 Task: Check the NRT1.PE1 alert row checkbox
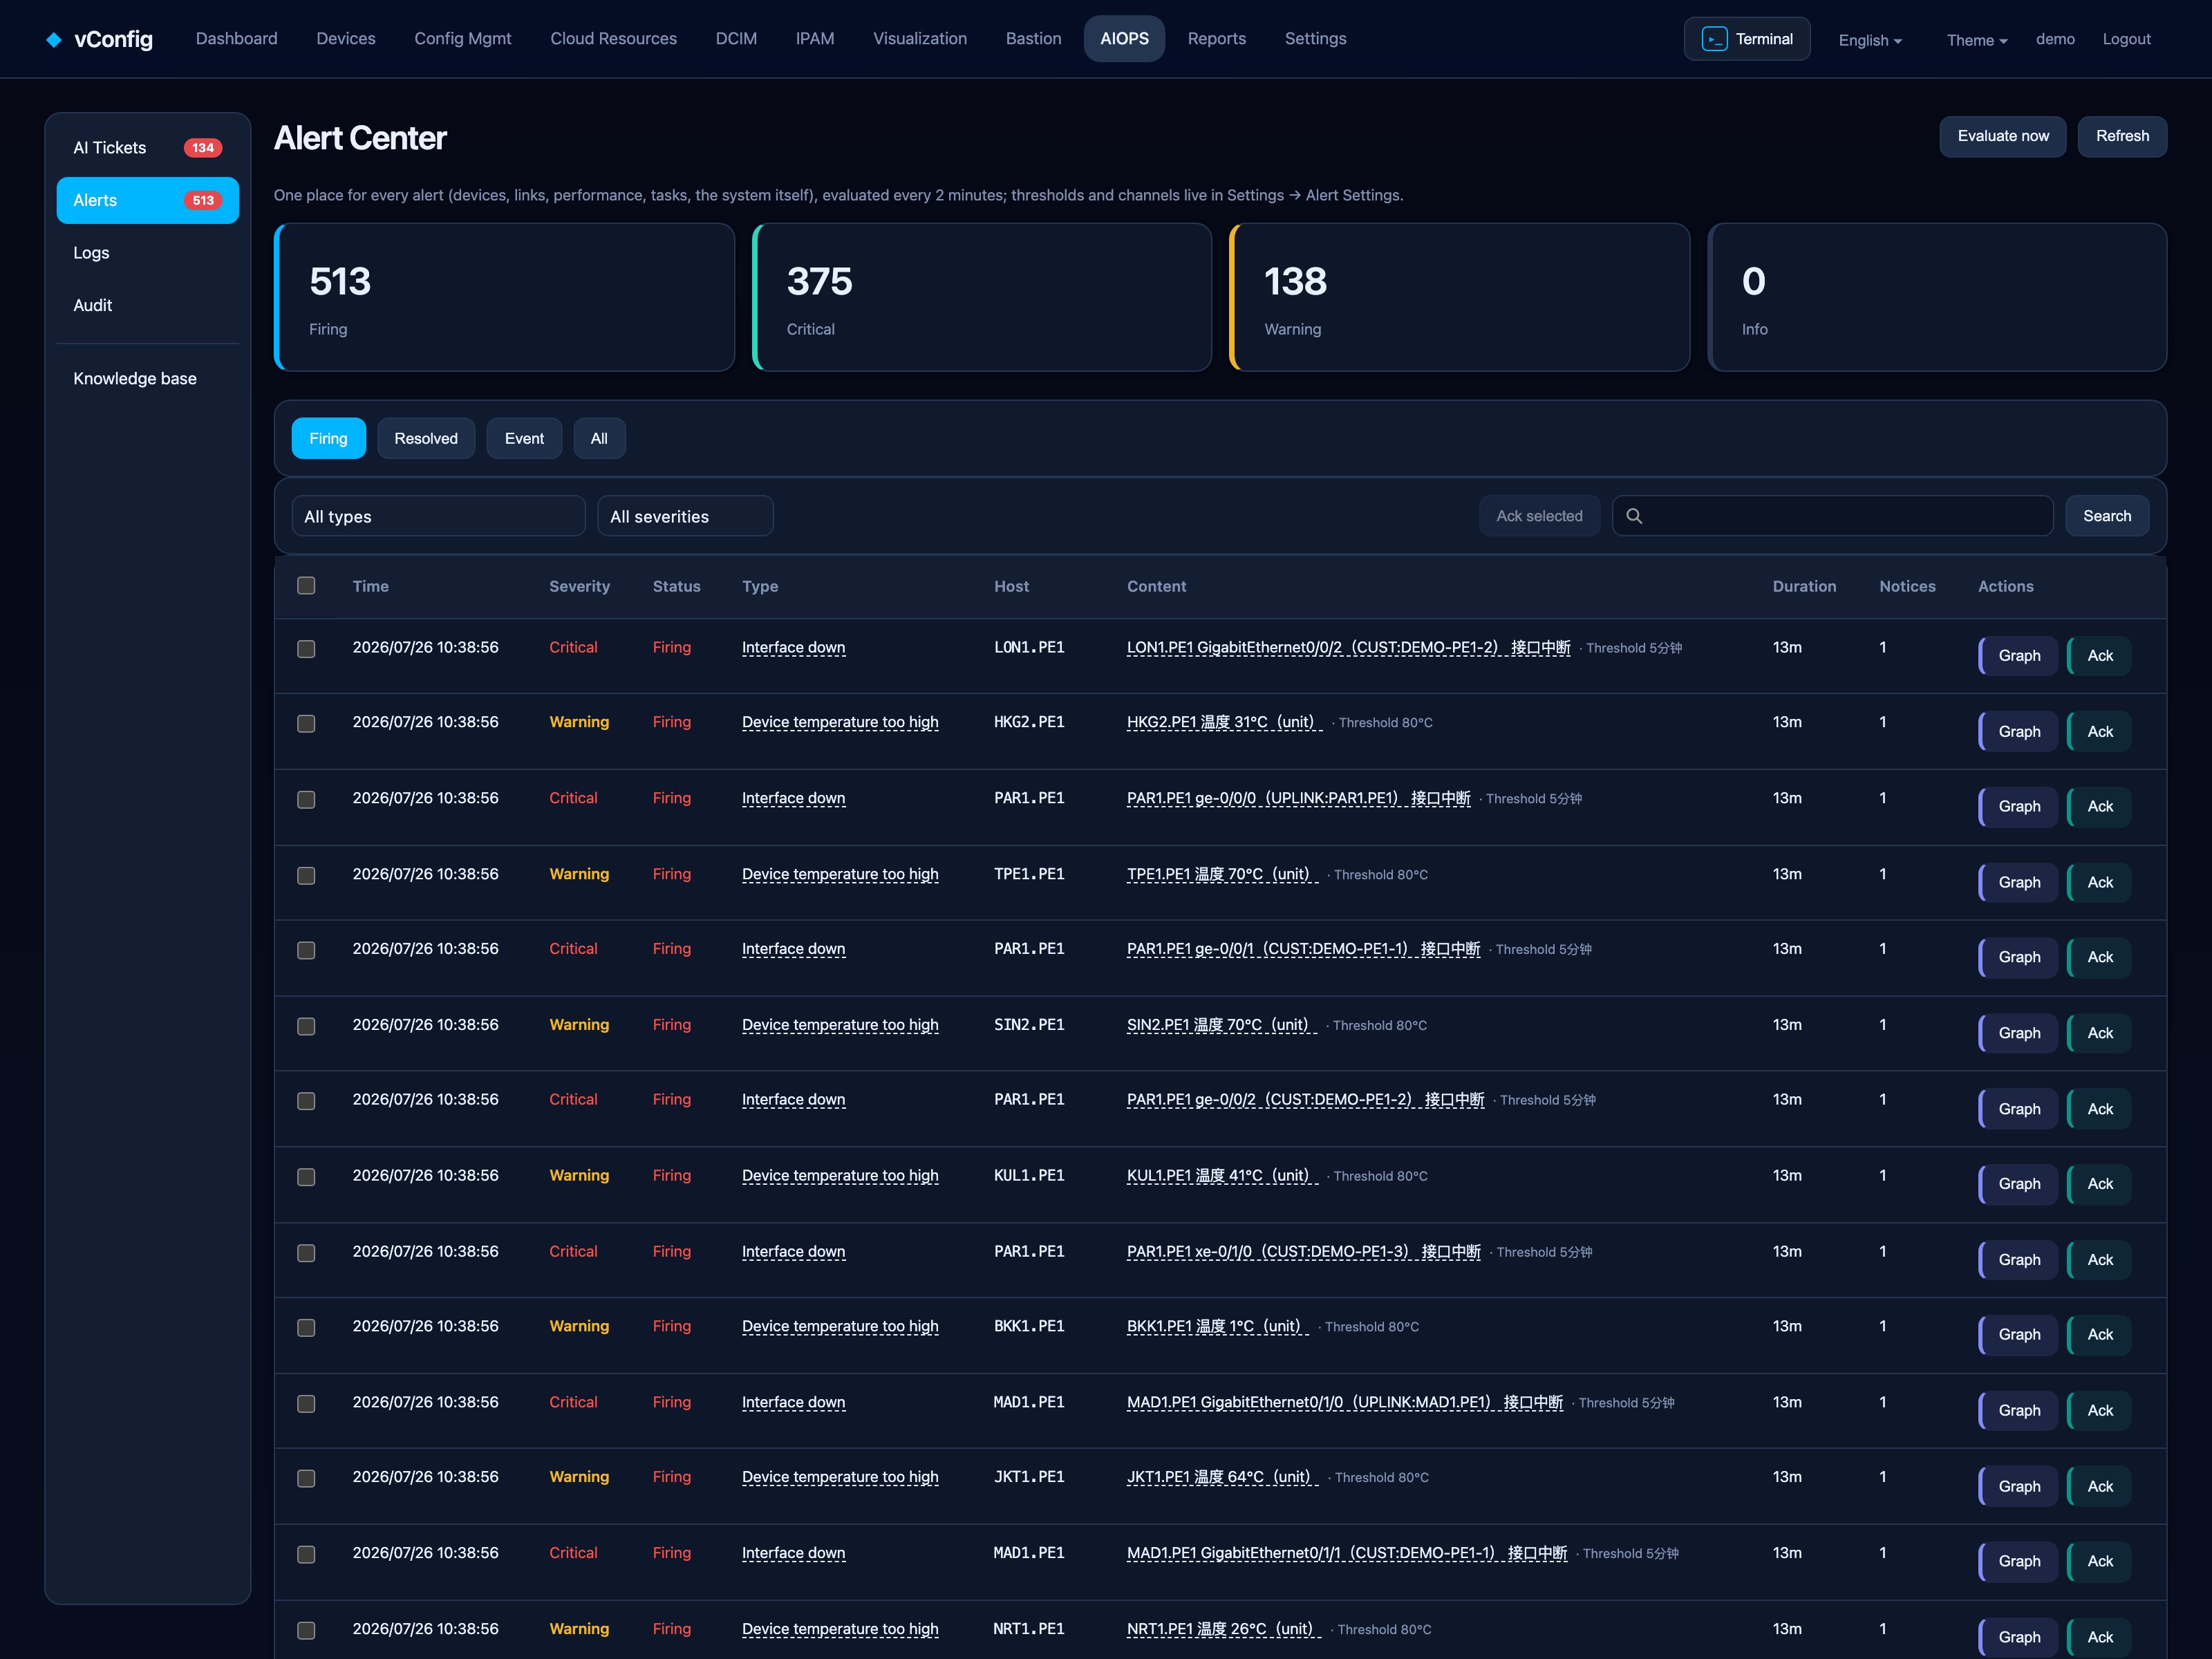tap(306, 1630)
